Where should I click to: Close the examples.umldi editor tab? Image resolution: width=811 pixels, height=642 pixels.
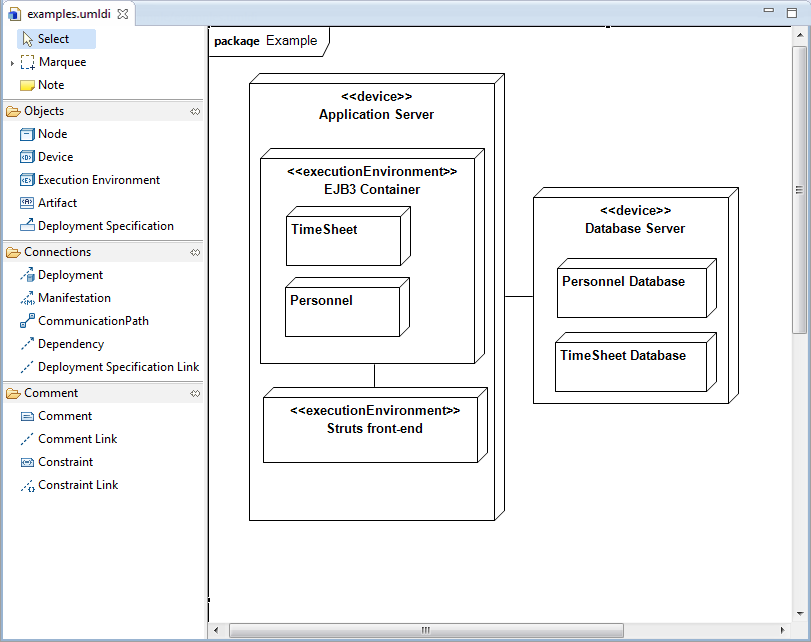[123, 14]
